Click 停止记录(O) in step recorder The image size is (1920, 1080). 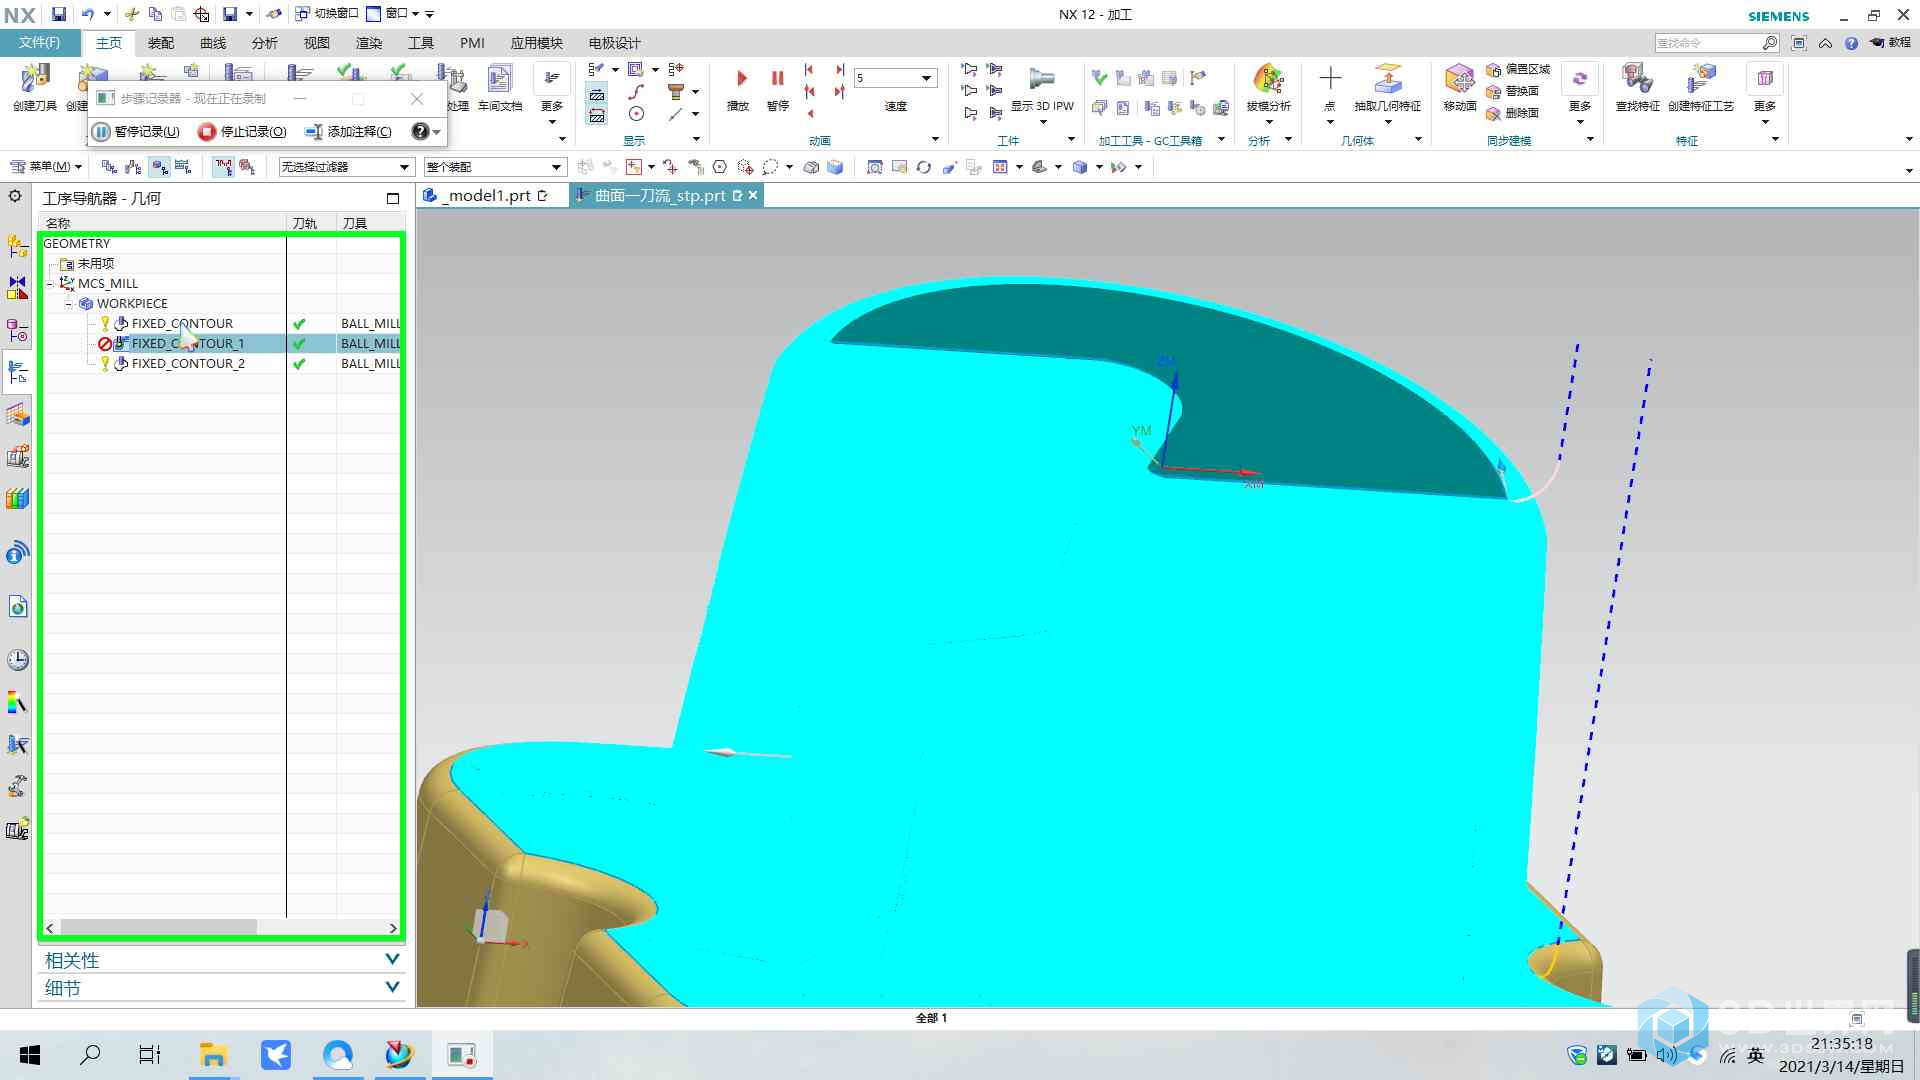click(242, 131)
